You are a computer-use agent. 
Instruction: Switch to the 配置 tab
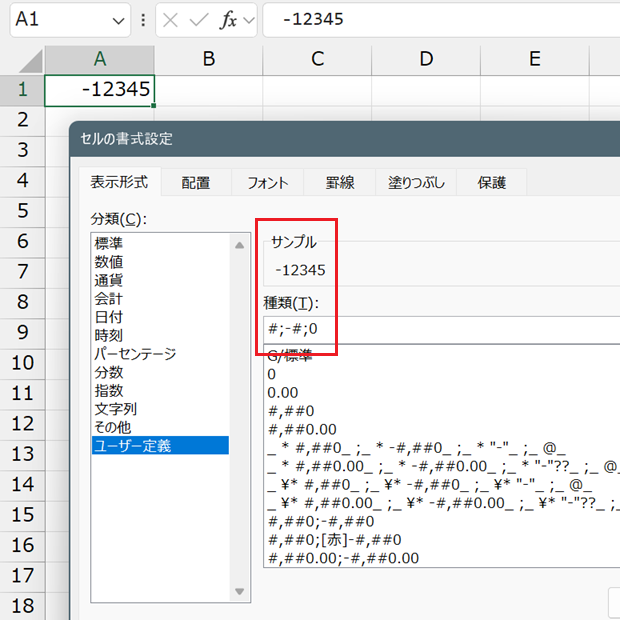pos(196,183)
